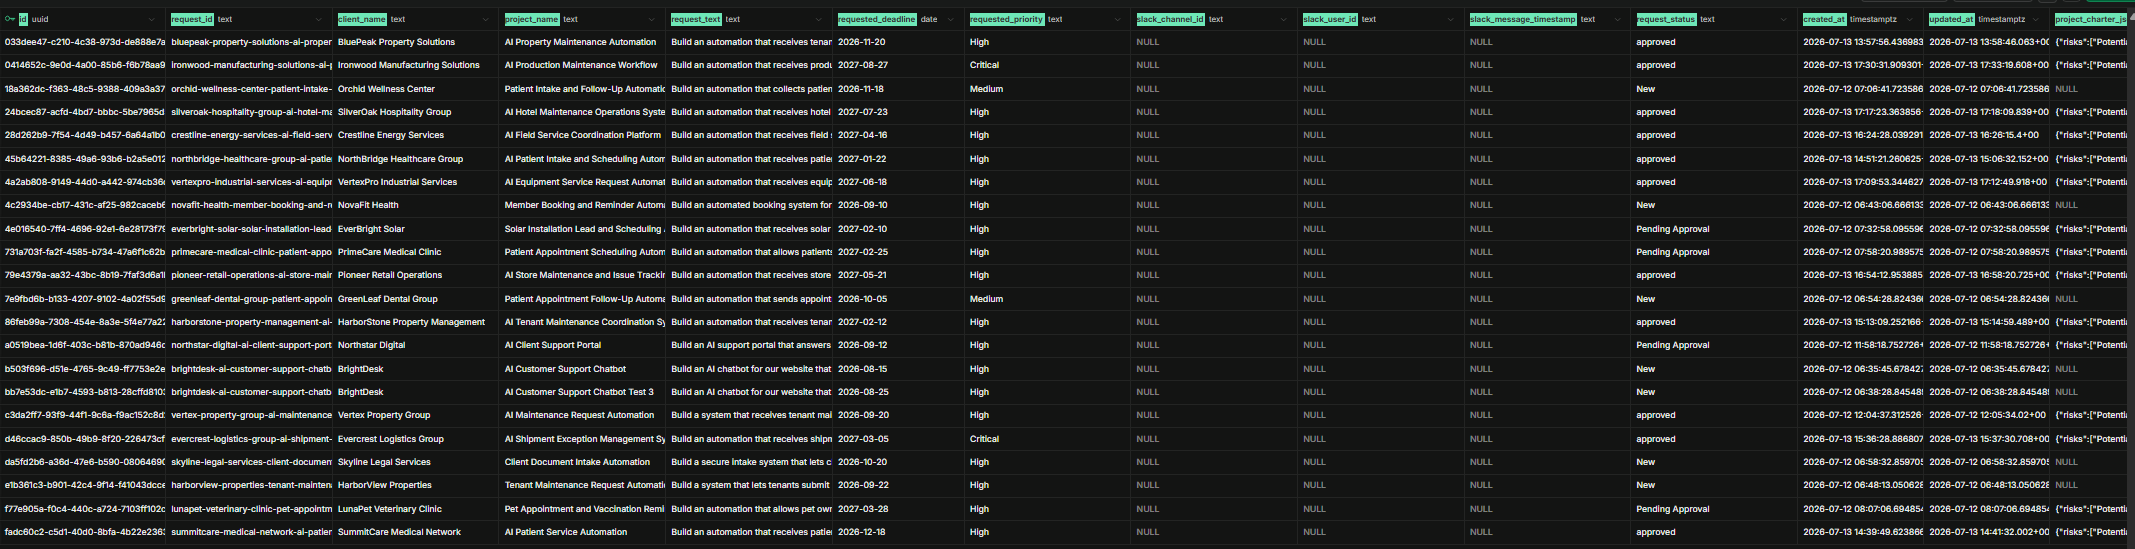The image size is (2135, 549).
Task: Select request_id cell summitcare-medical-network
Action: pos(250,532)
